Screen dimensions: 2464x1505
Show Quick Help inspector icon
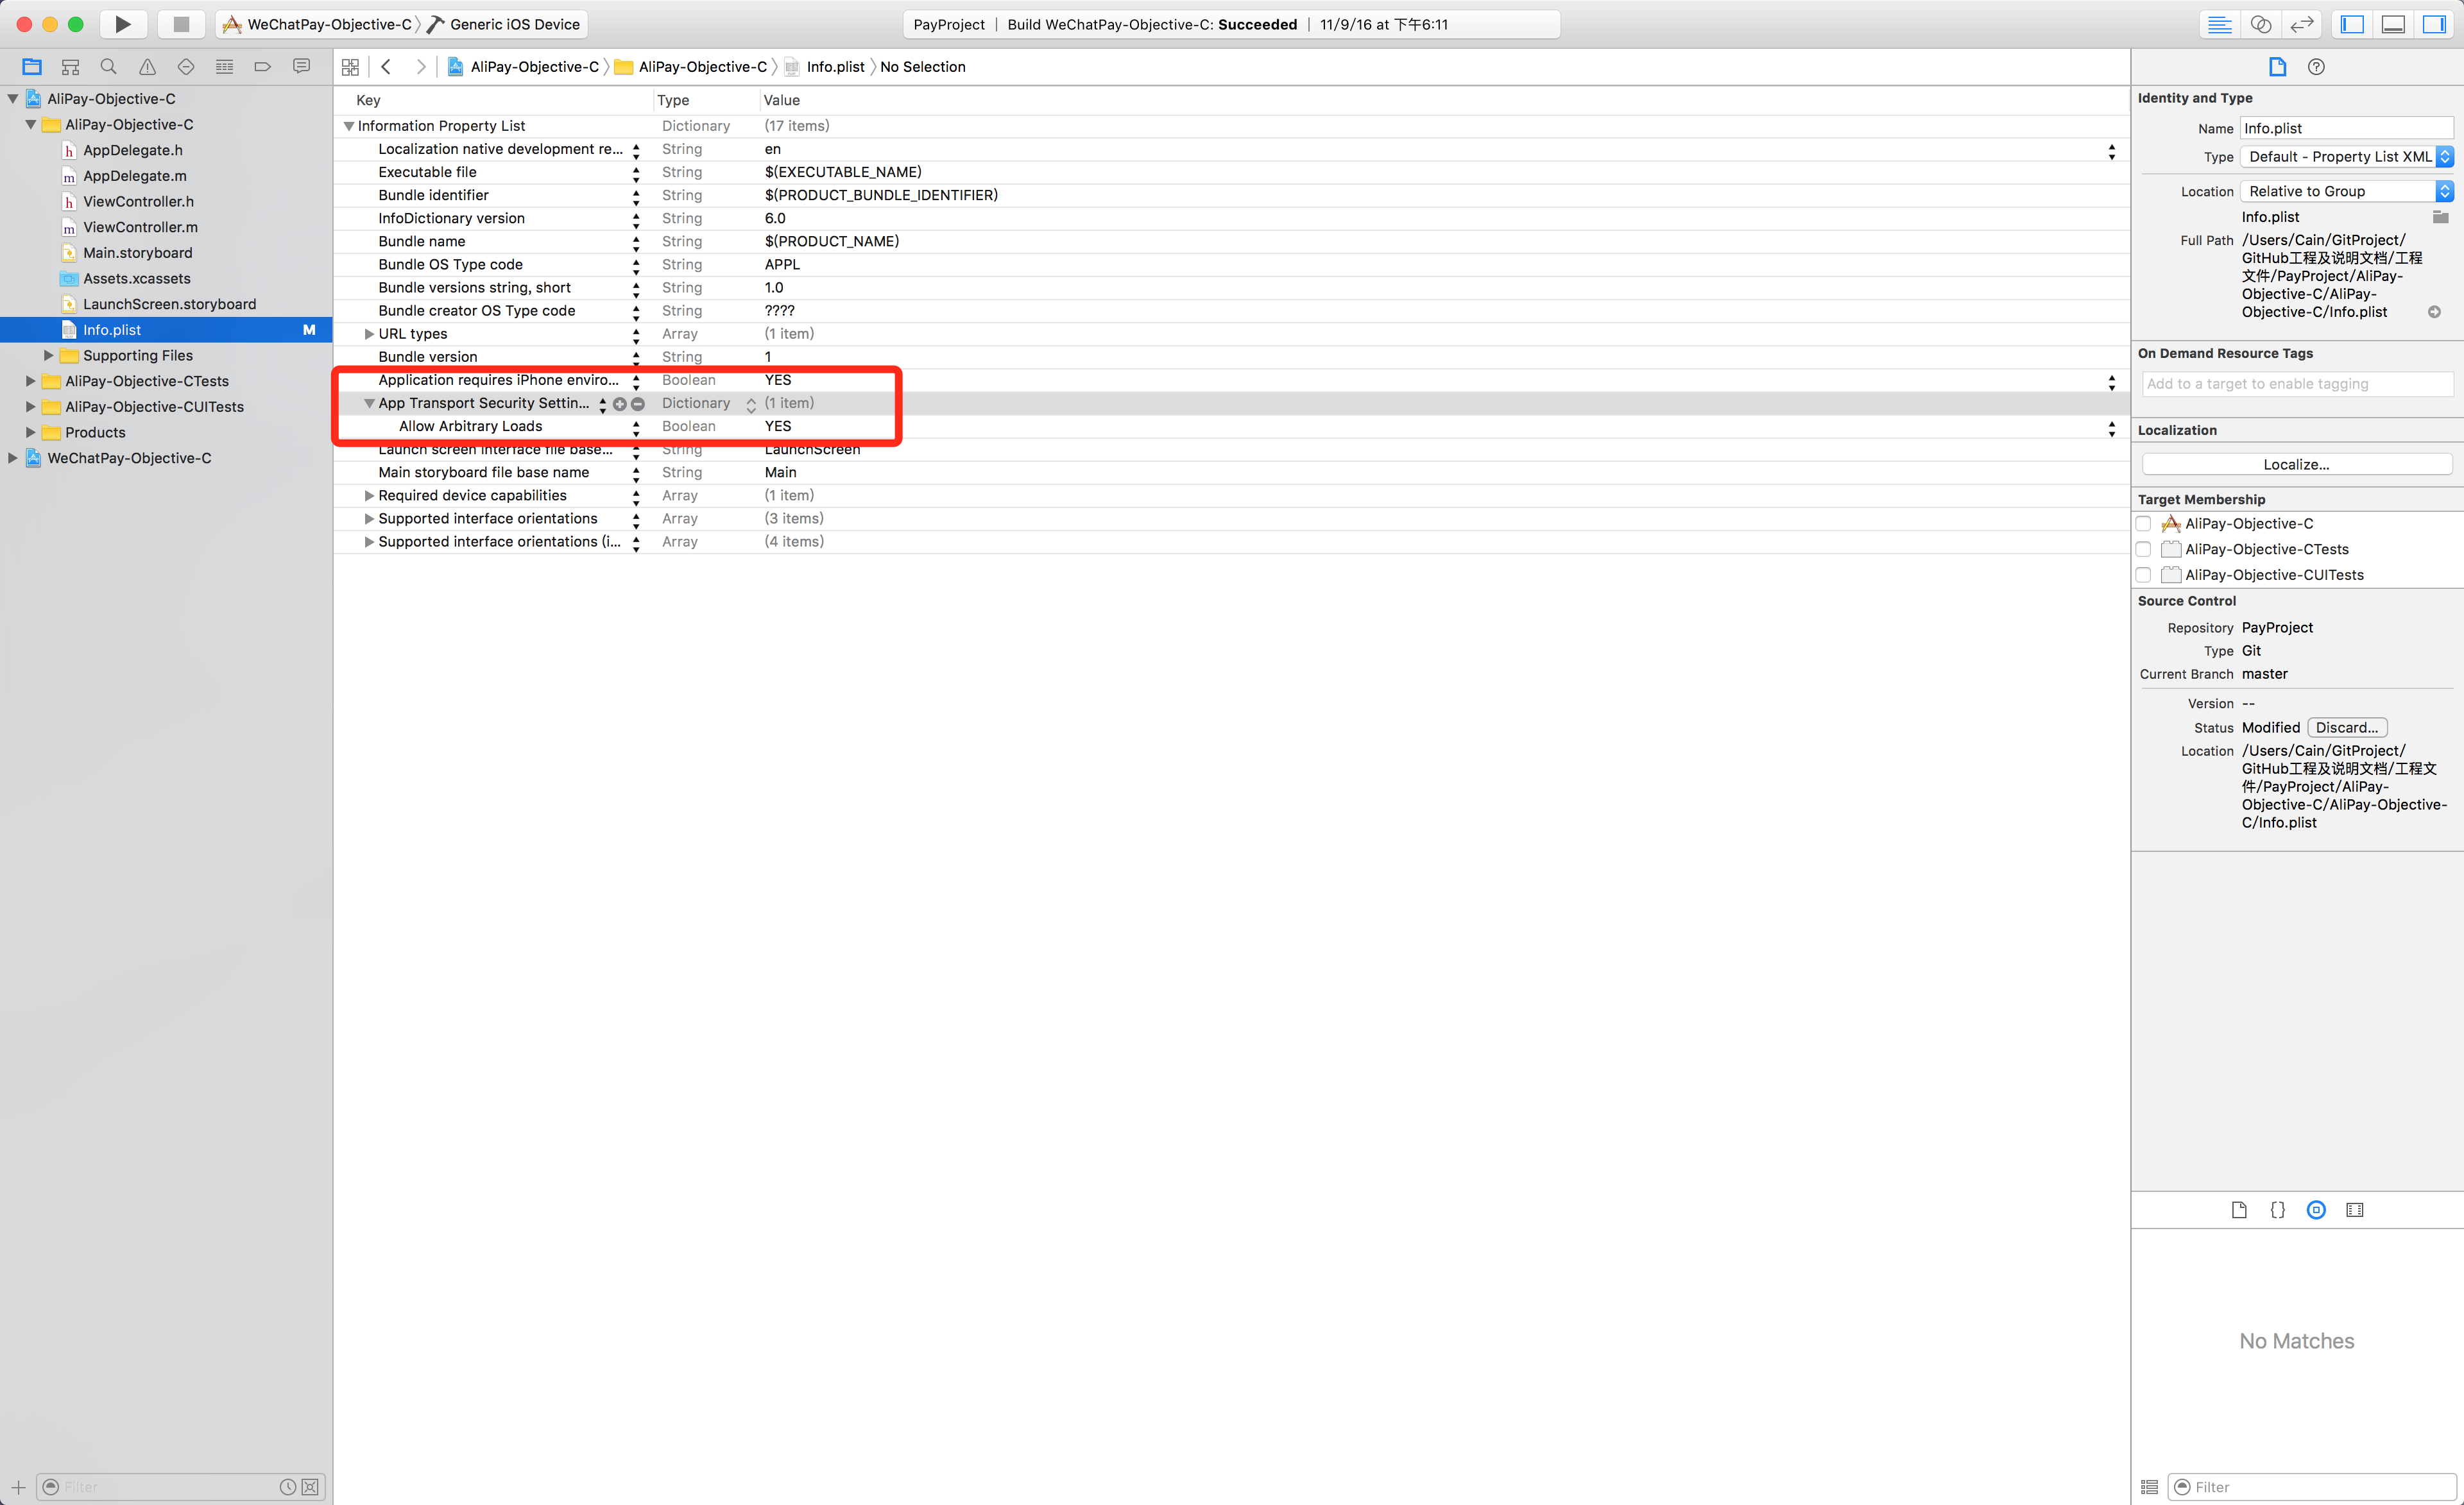(x=2316, y=67)
